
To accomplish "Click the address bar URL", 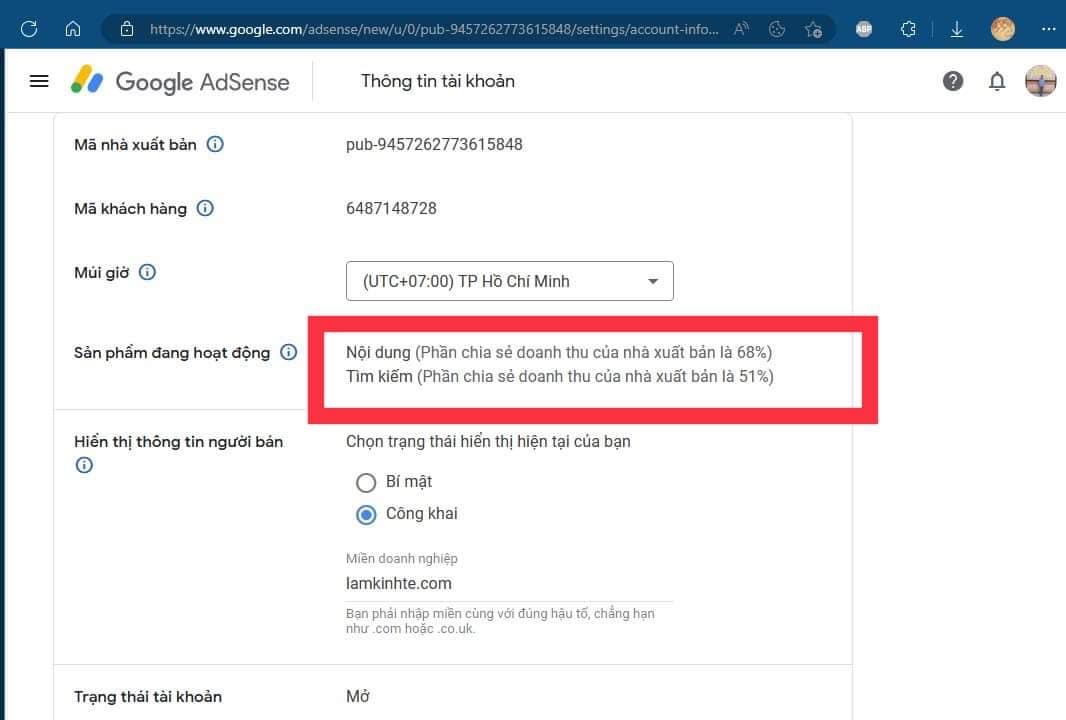I will tap(434, 29).
